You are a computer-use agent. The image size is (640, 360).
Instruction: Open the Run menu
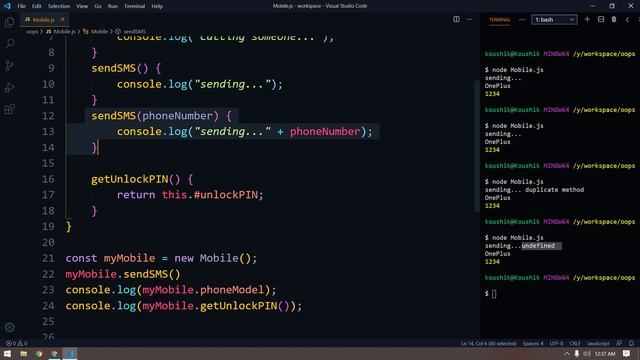point(113,6)
